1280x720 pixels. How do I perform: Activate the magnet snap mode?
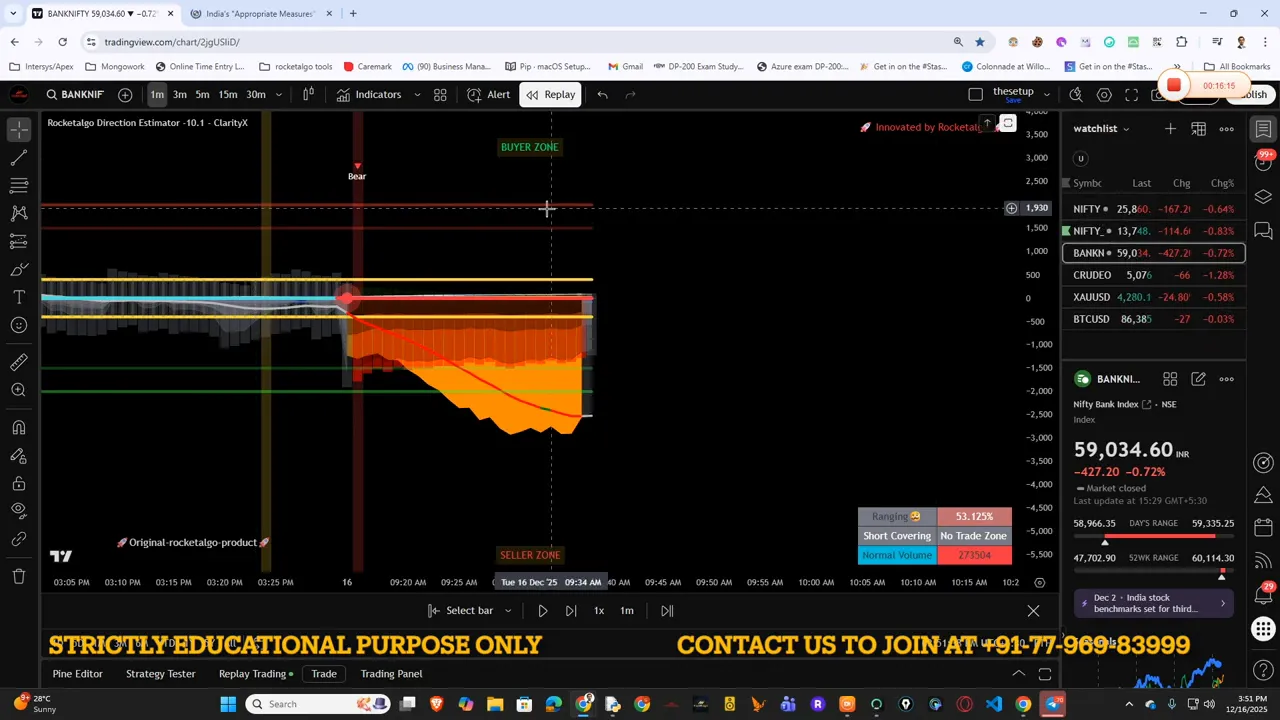tap(18, 427)
